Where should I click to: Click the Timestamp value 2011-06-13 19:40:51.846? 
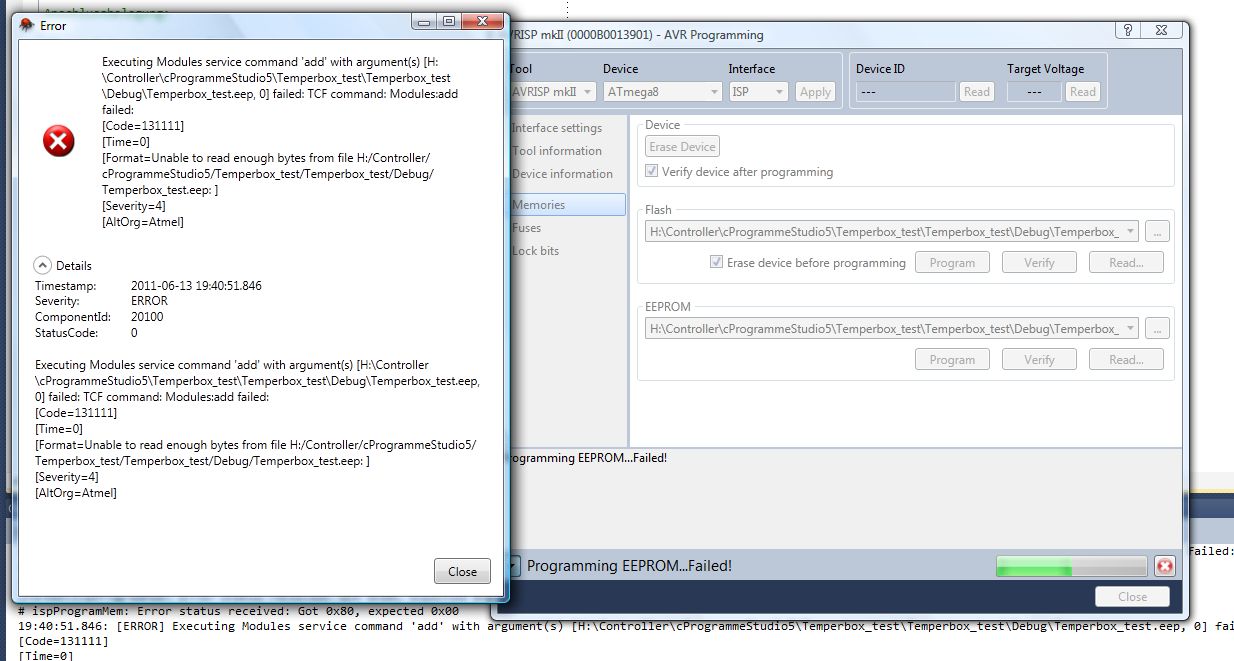click(x=196, y=285)
